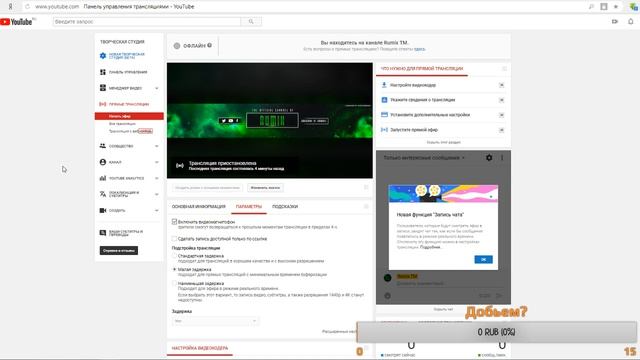Image resolution: width=640 pixels, height=360 pixels.
Task: Dismiss the Установите дополнительные настройки item
Action: coord(502,115)
